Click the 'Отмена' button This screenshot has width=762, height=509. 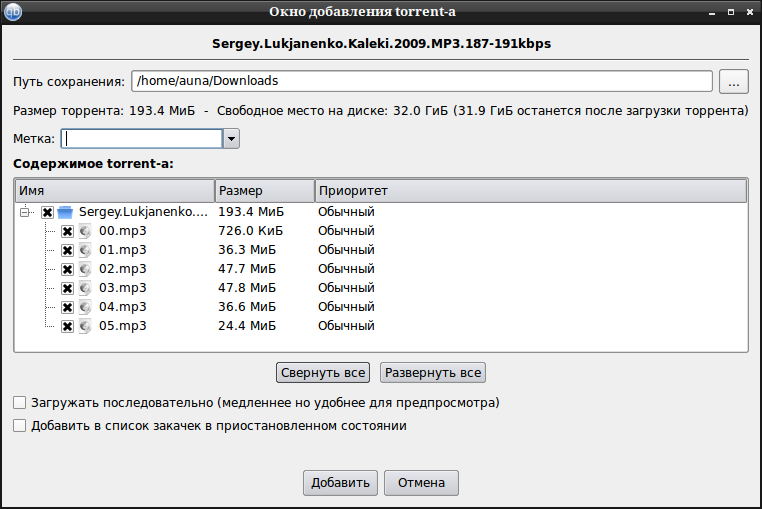[421, 483]
